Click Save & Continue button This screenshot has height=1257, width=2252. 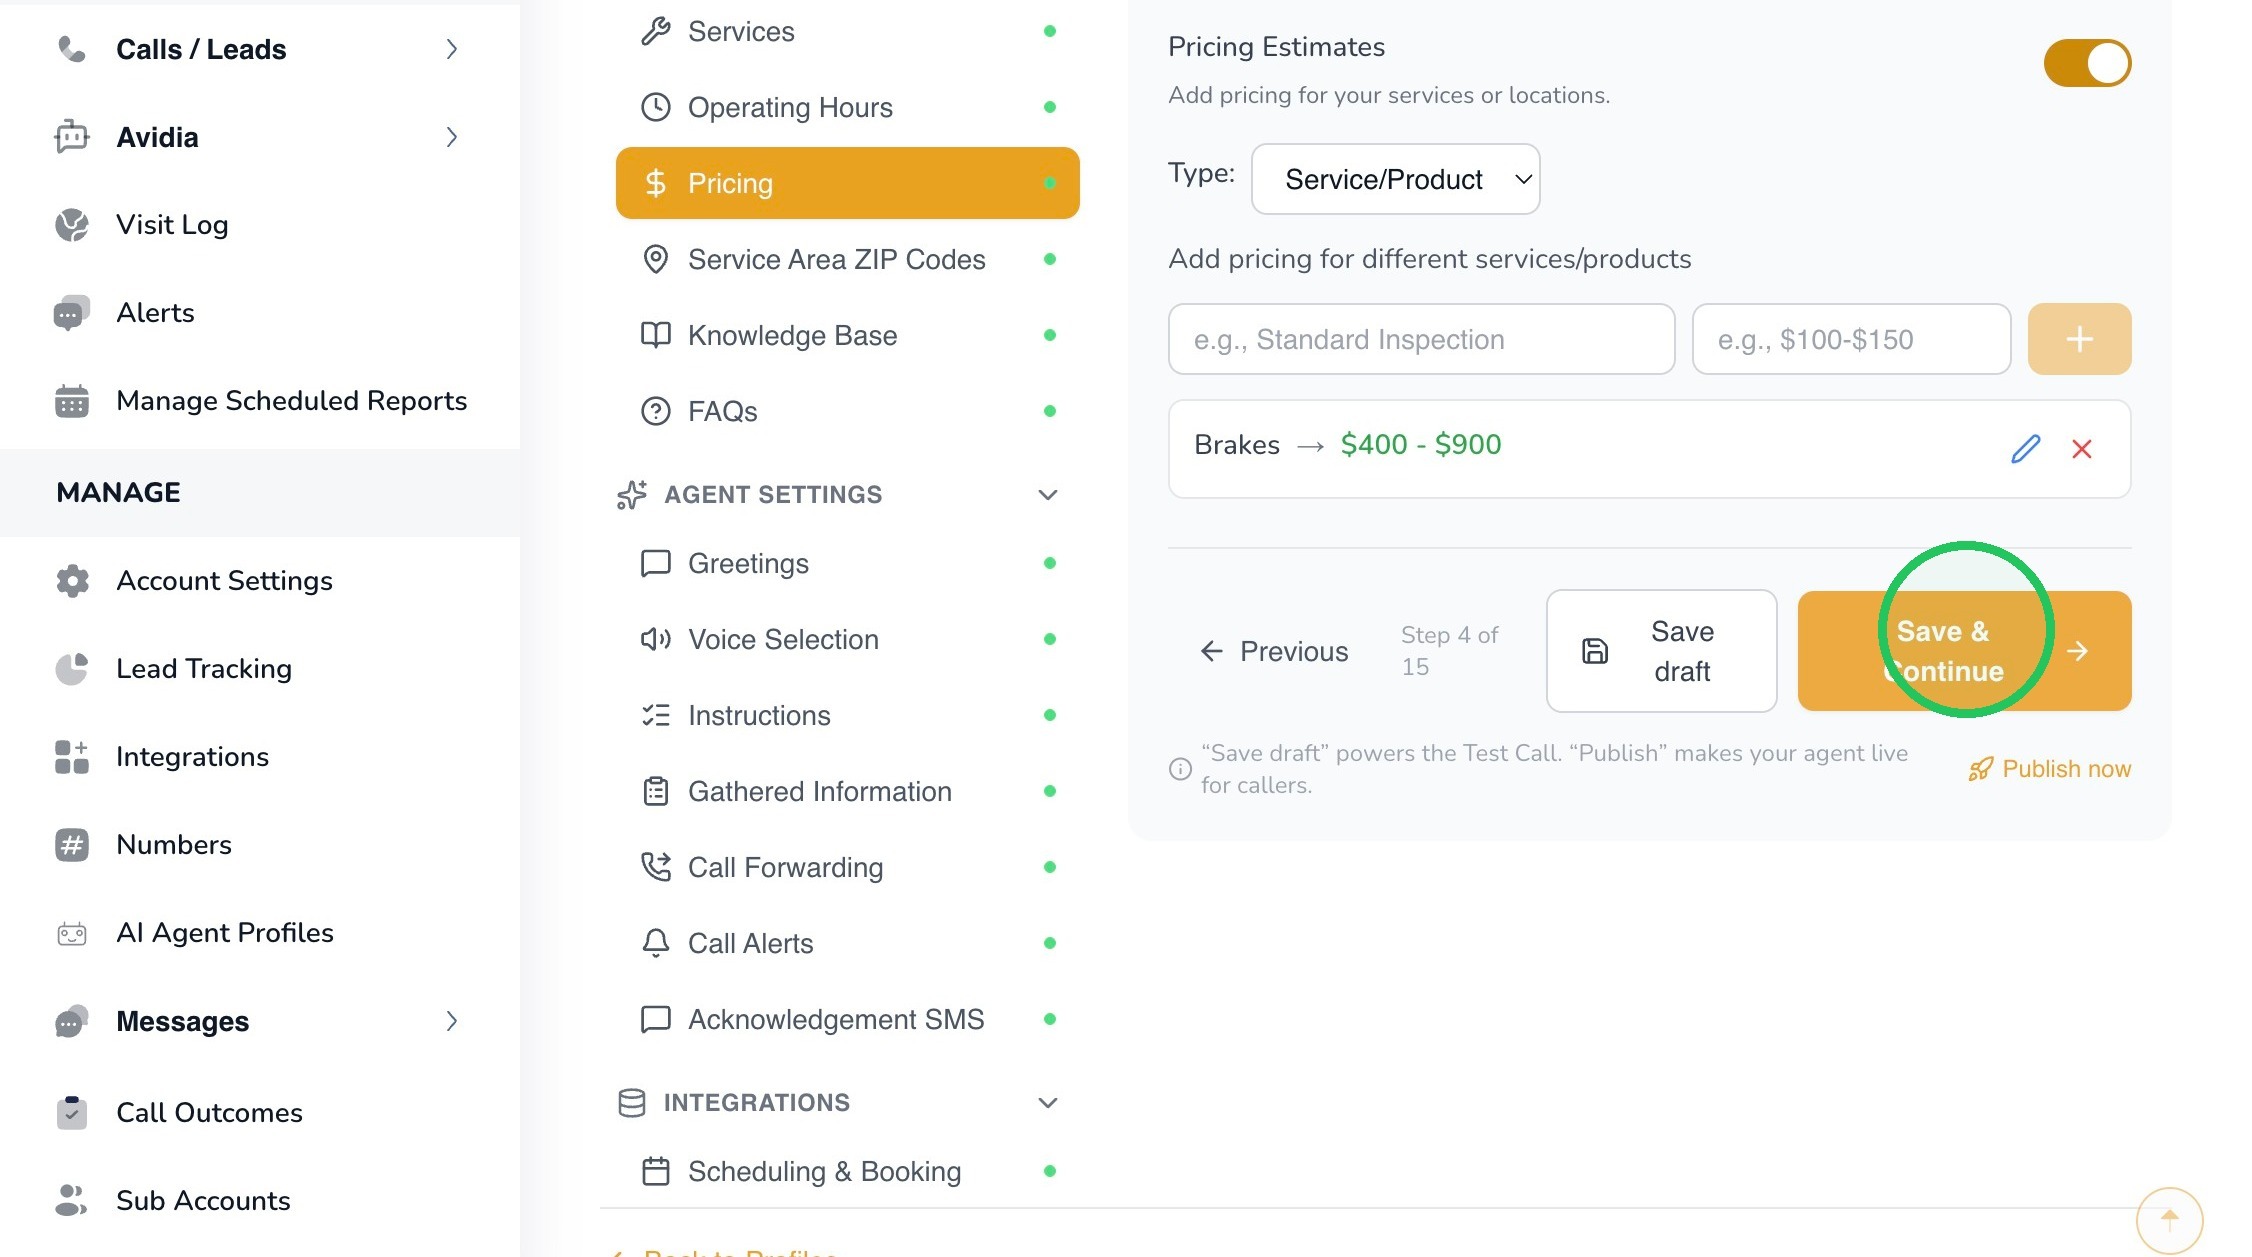1964,651
